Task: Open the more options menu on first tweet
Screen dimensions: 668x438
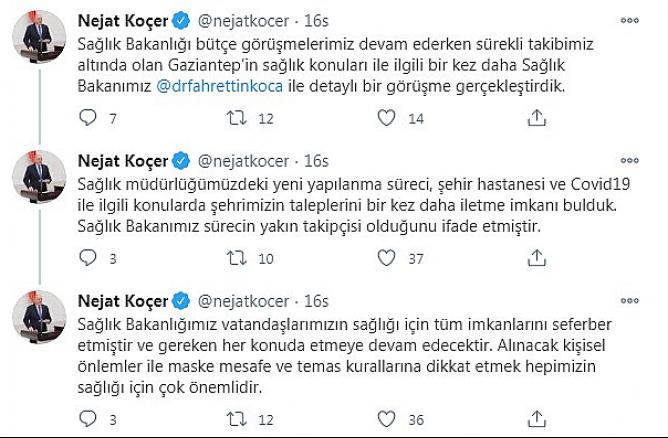Action: point(630,20)
